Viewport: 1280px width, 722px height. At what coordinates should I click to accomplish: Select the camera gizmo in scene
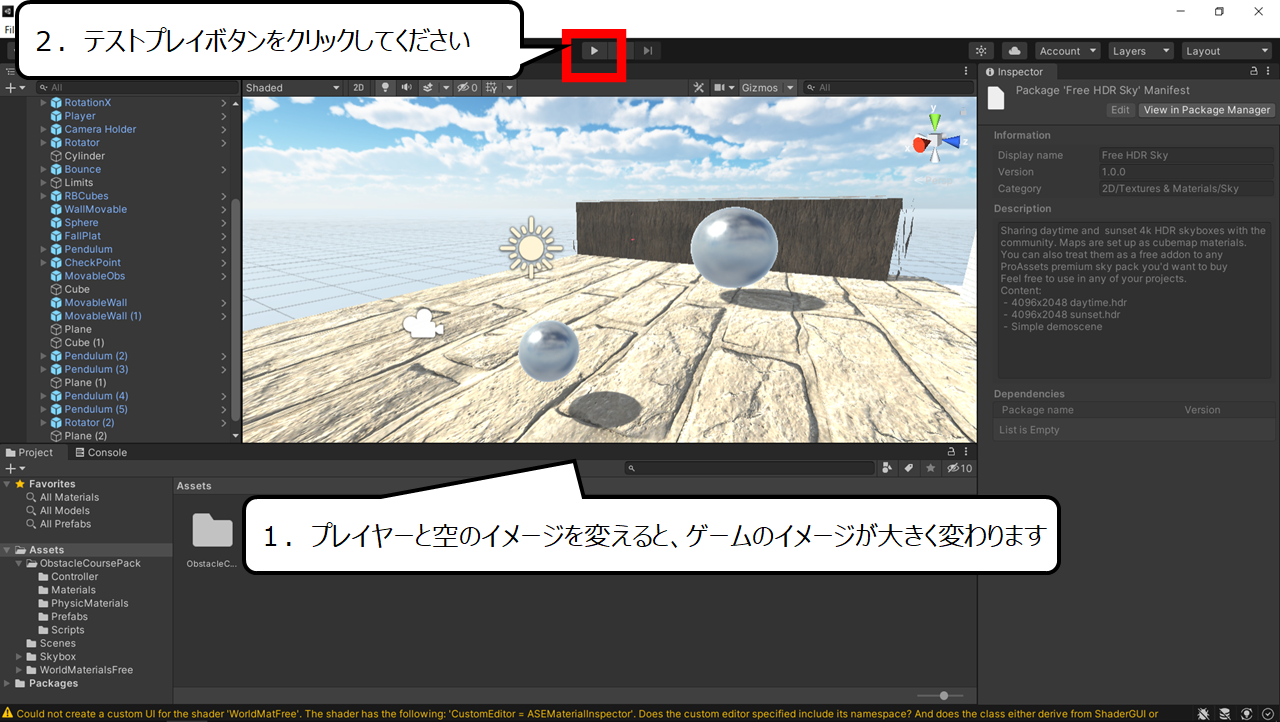click(x=424, y=324)
